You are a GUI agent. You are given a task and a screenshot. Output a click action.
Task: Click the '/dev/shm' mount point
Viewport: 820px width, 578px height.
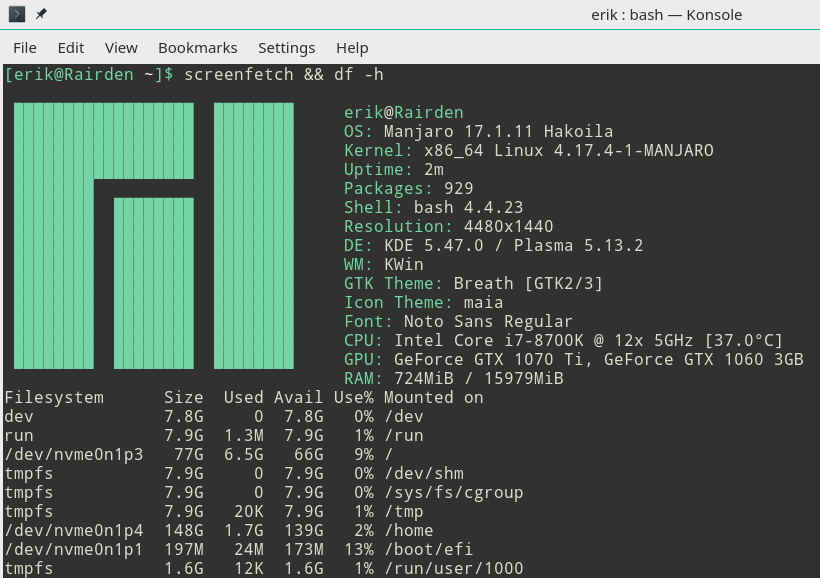pyautogui.click(x=424, y=473)
